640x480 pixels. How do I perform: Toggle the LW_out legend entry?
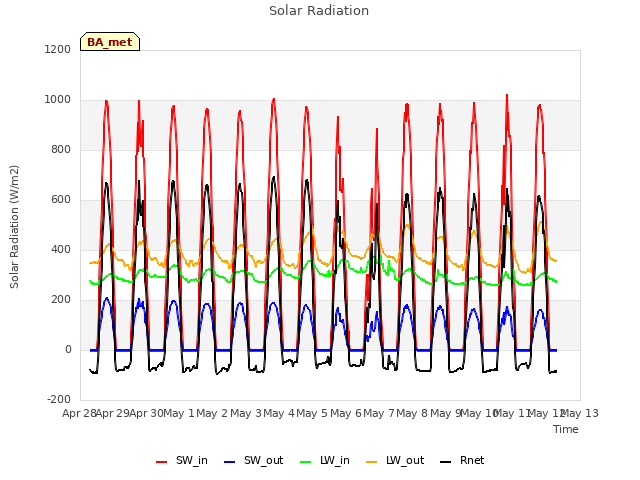point(396,461)
